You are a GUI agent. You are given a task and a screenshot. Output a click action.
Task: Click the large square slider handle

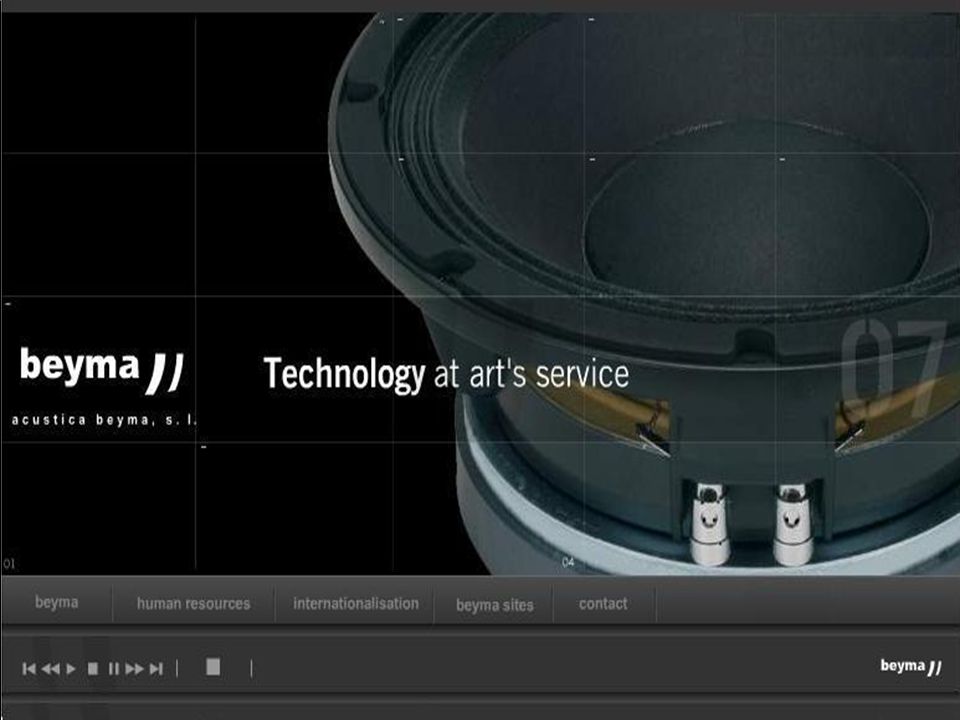[x=213, y=667]
